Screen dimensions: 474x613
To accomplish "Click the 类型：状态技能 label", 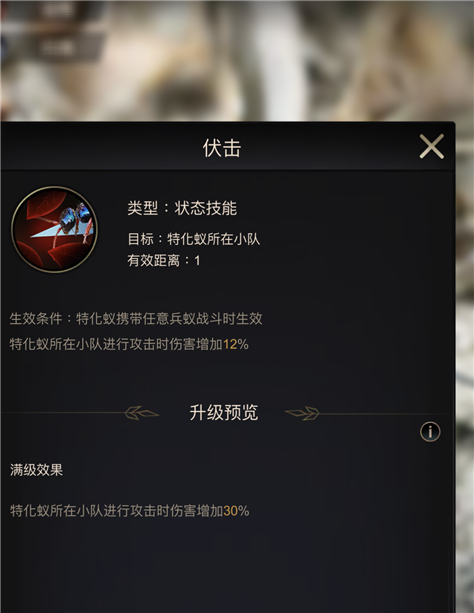I will coord(182,208).
